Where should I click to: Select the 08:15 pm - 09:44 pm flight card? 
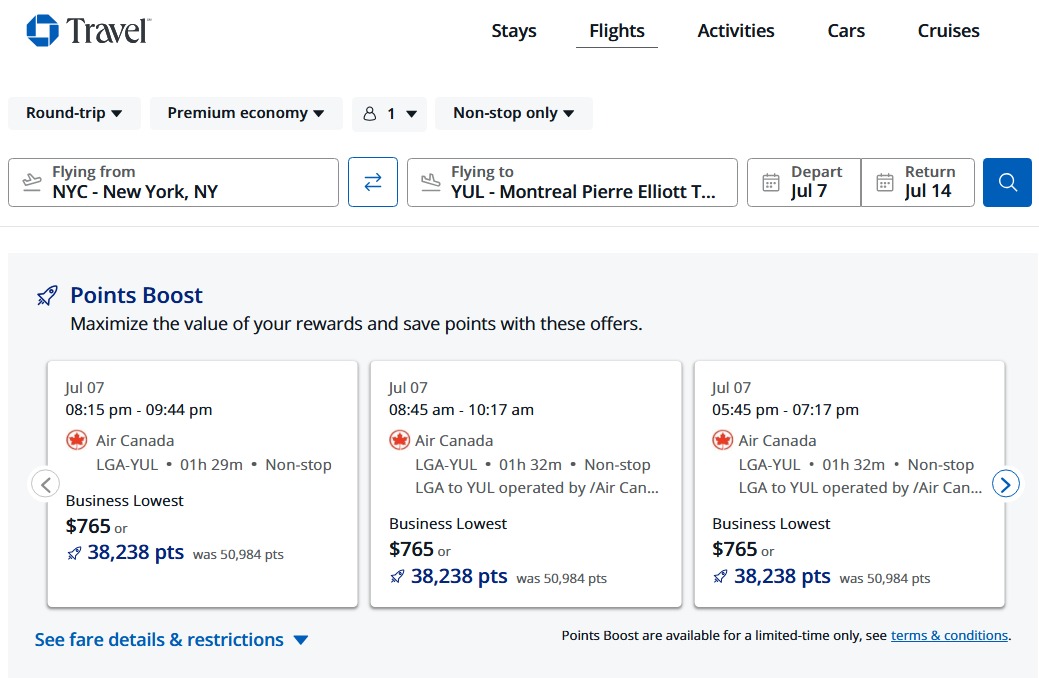pyautogui.click(x=203, y=484)
